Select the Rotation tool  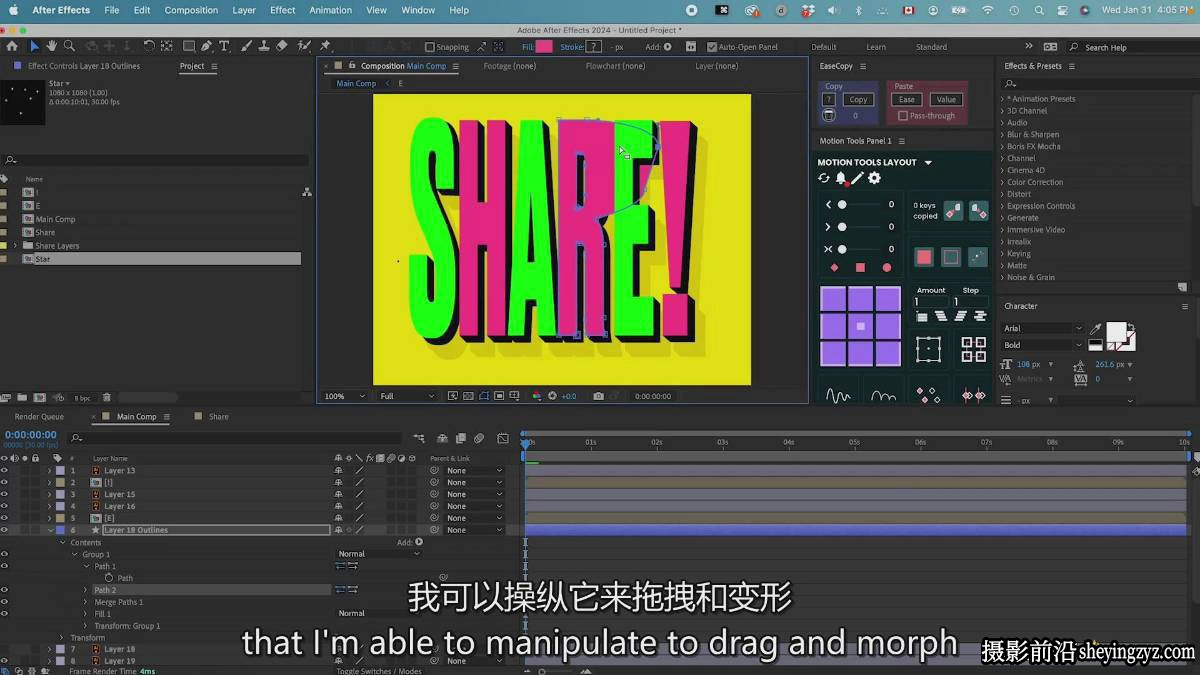point(149,46)
